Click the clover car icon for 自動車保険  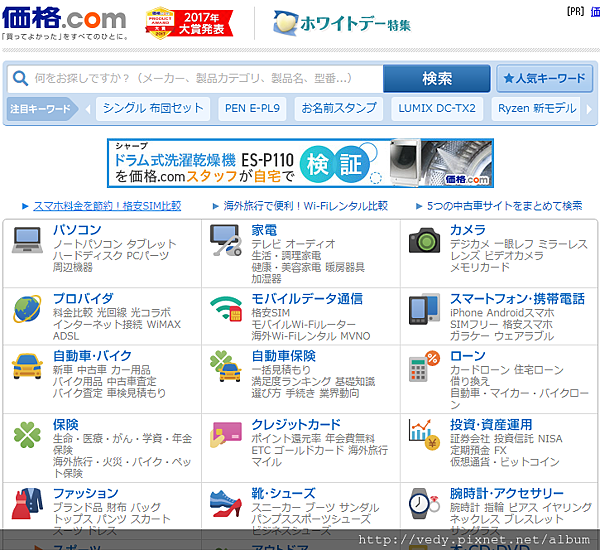(226, 366)
